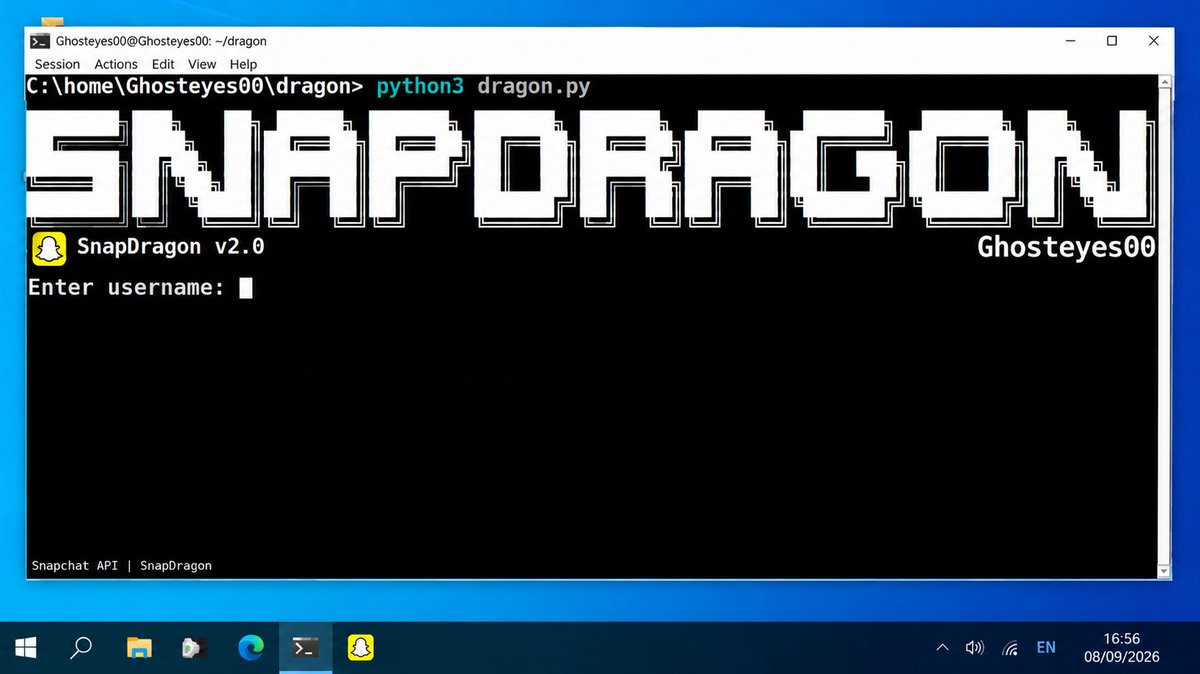
Task: Open the media app icon beside File Explorer
Action: (x=193, y=648)
